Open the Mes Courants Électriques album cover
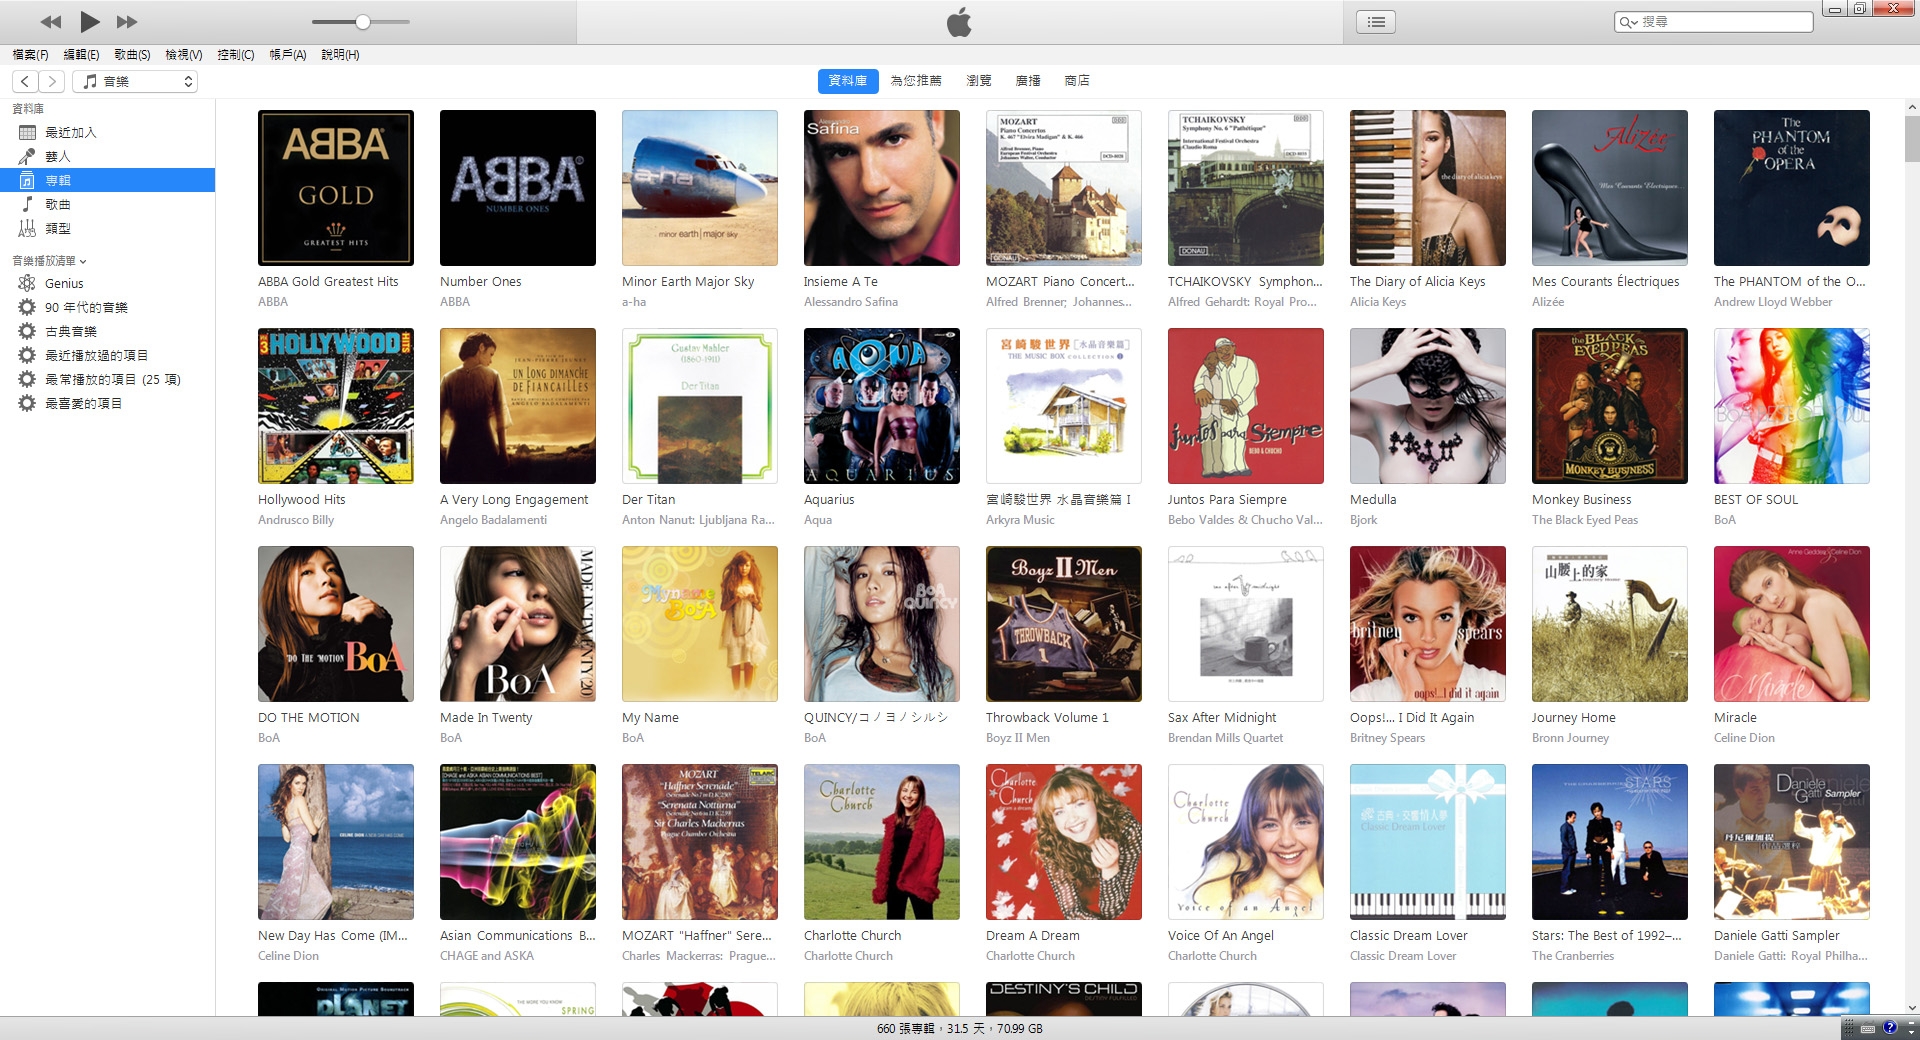 click(1610, 188)
